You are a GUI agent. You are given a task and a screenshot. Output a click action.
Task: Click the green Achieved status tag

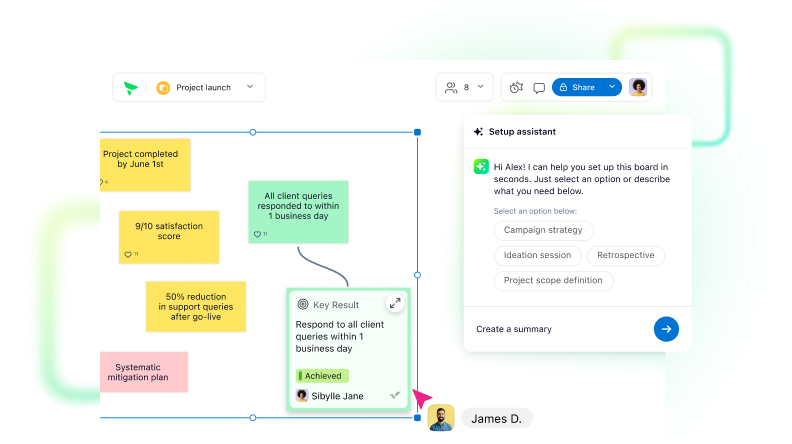(x=322, y=376)
